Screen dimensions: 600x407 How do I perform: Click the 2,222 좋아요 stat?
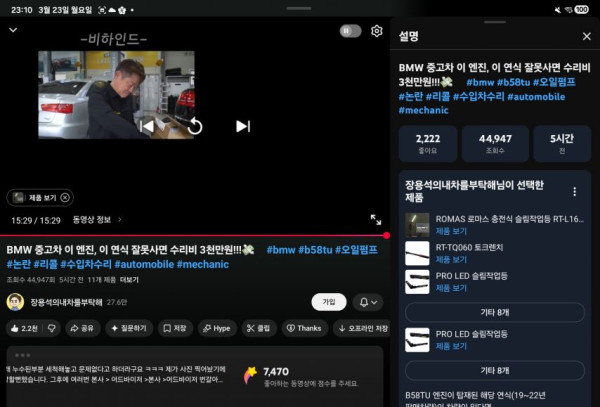point(428,143)
